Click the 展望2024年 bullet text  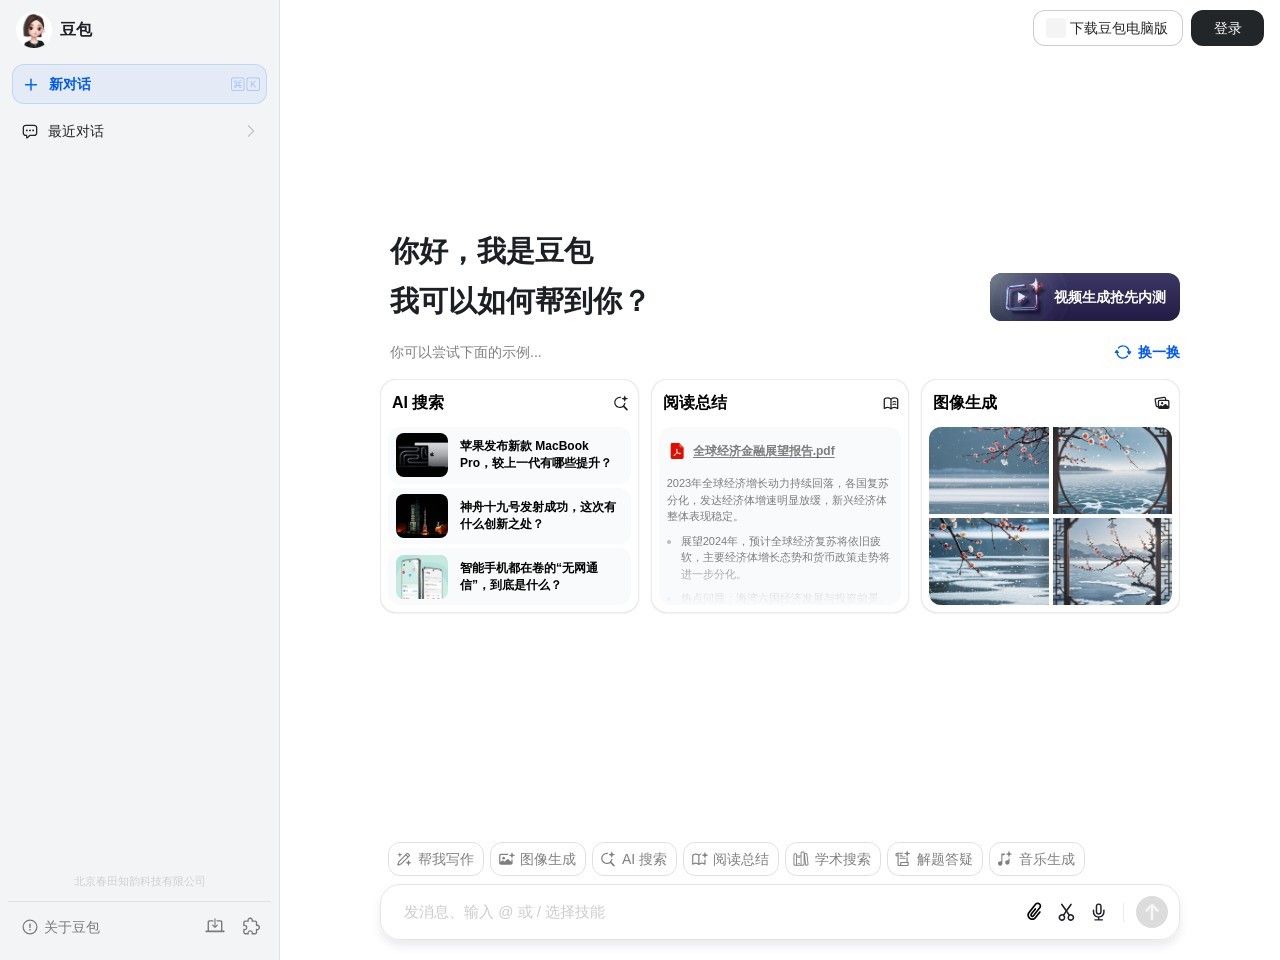point(785,558)
